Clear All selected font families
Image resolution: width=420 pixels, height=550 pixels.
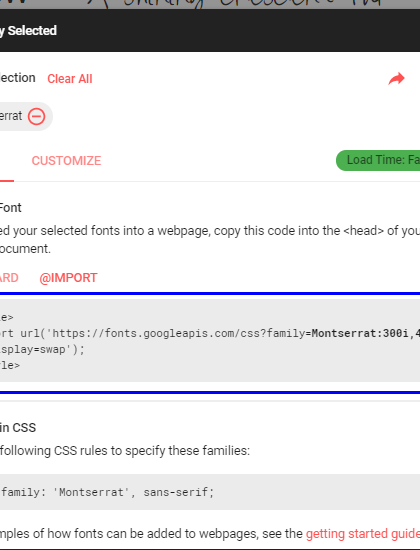pyautogui.click(x=70, y=79)
